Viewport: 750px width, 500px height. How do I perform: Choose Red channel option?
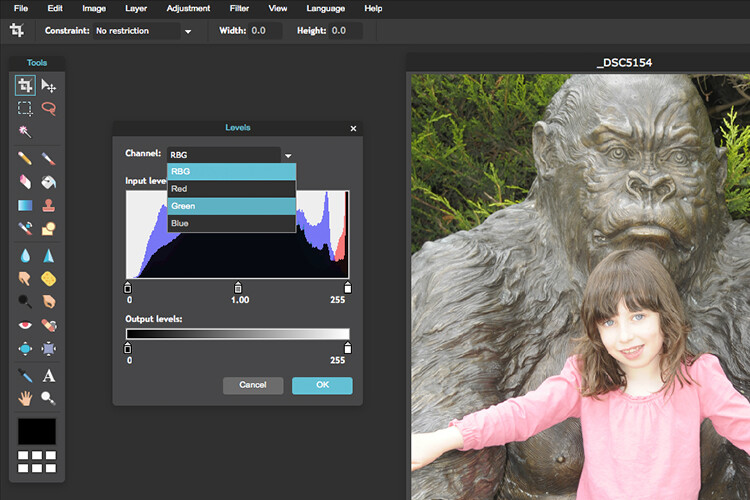[x=232, y=189]
